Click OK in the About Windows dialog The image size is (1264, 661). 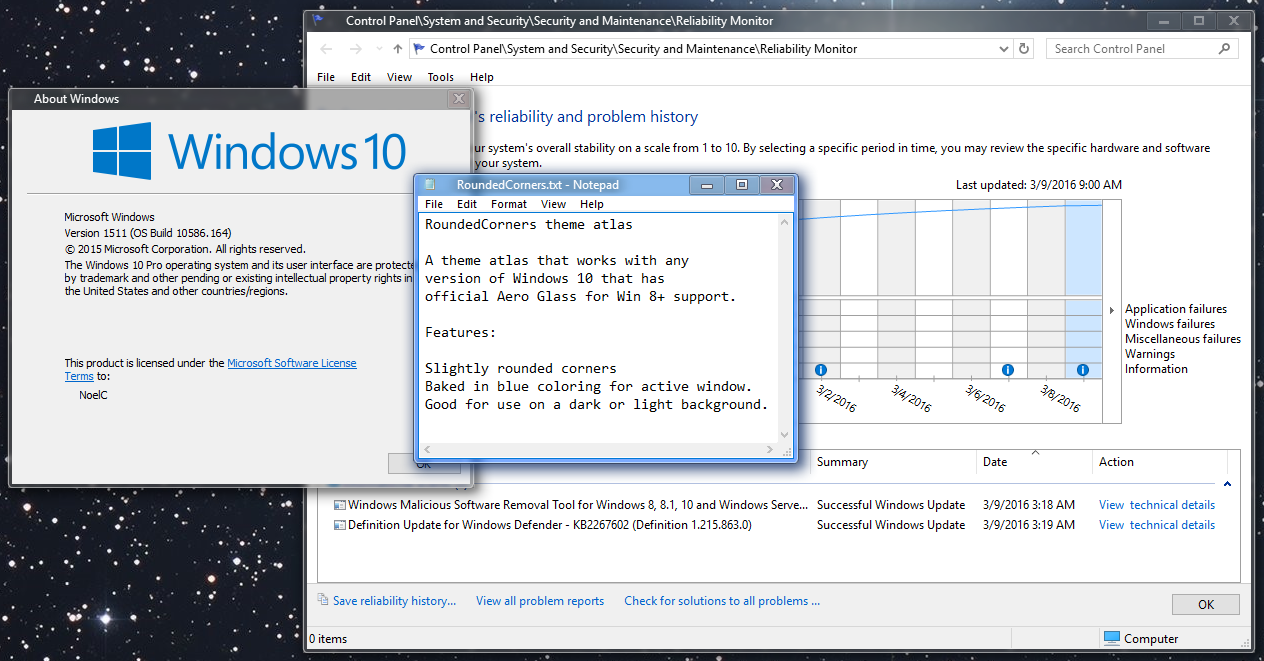424,463
